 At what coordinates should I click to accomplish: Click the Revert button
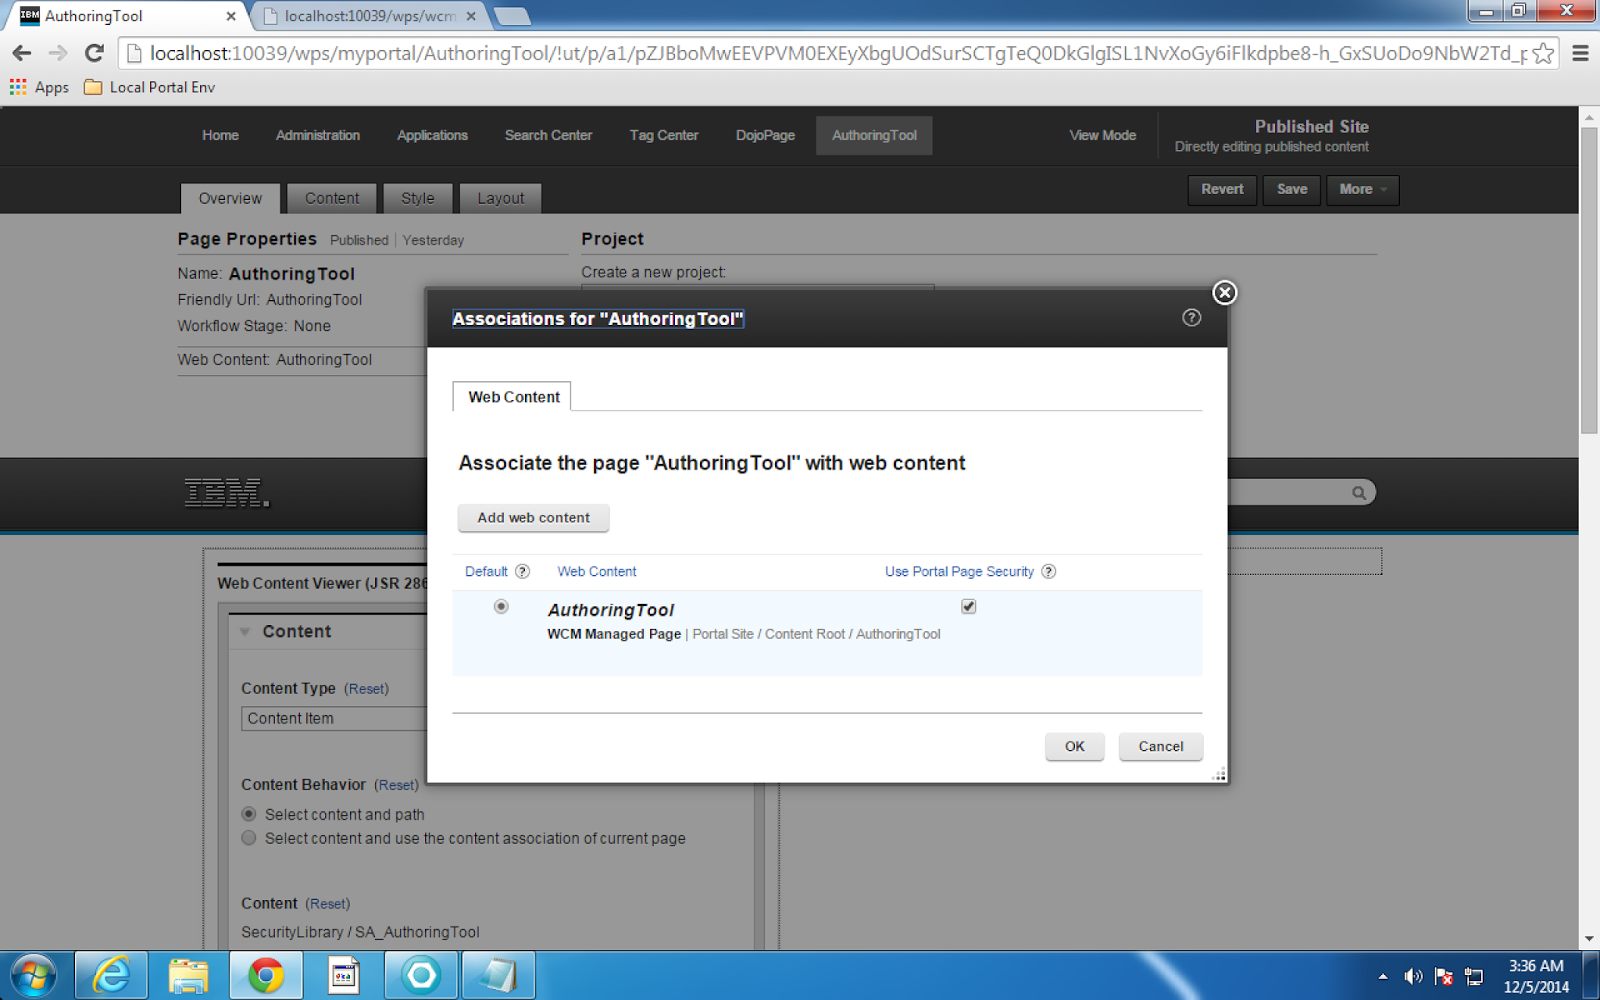(1222, 189)
